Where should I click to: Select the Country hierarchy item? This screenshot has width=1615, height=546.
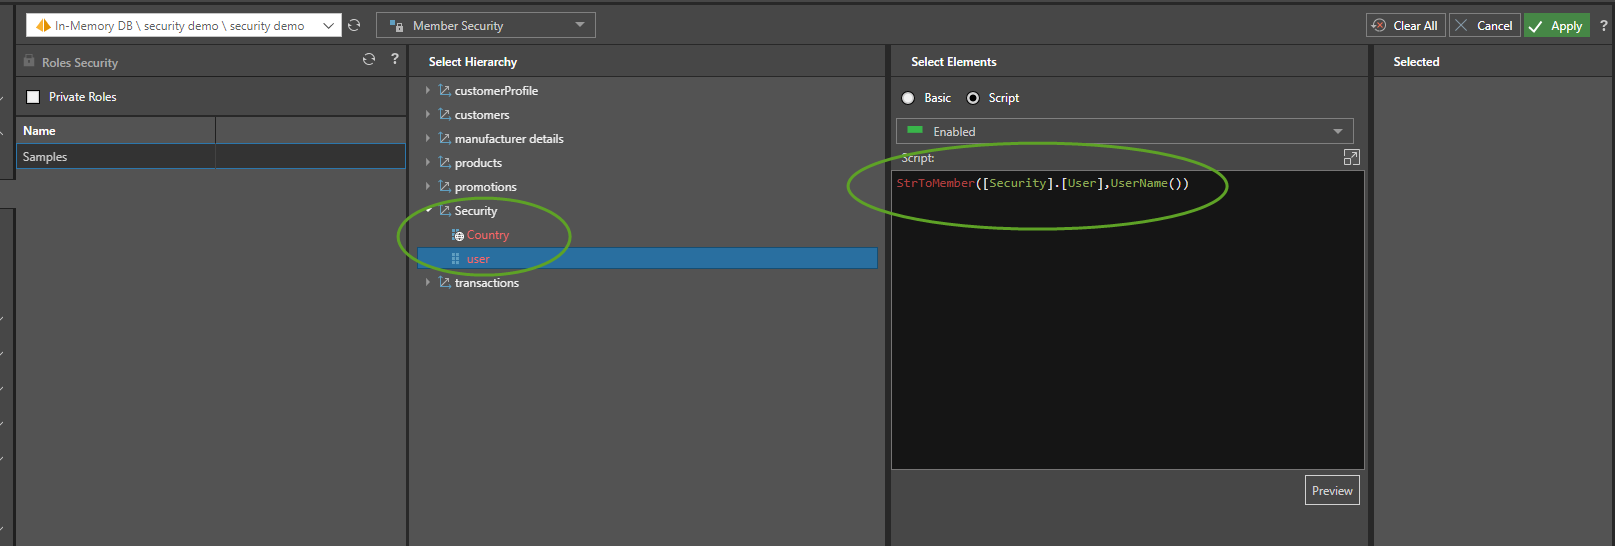click(488, 235)
